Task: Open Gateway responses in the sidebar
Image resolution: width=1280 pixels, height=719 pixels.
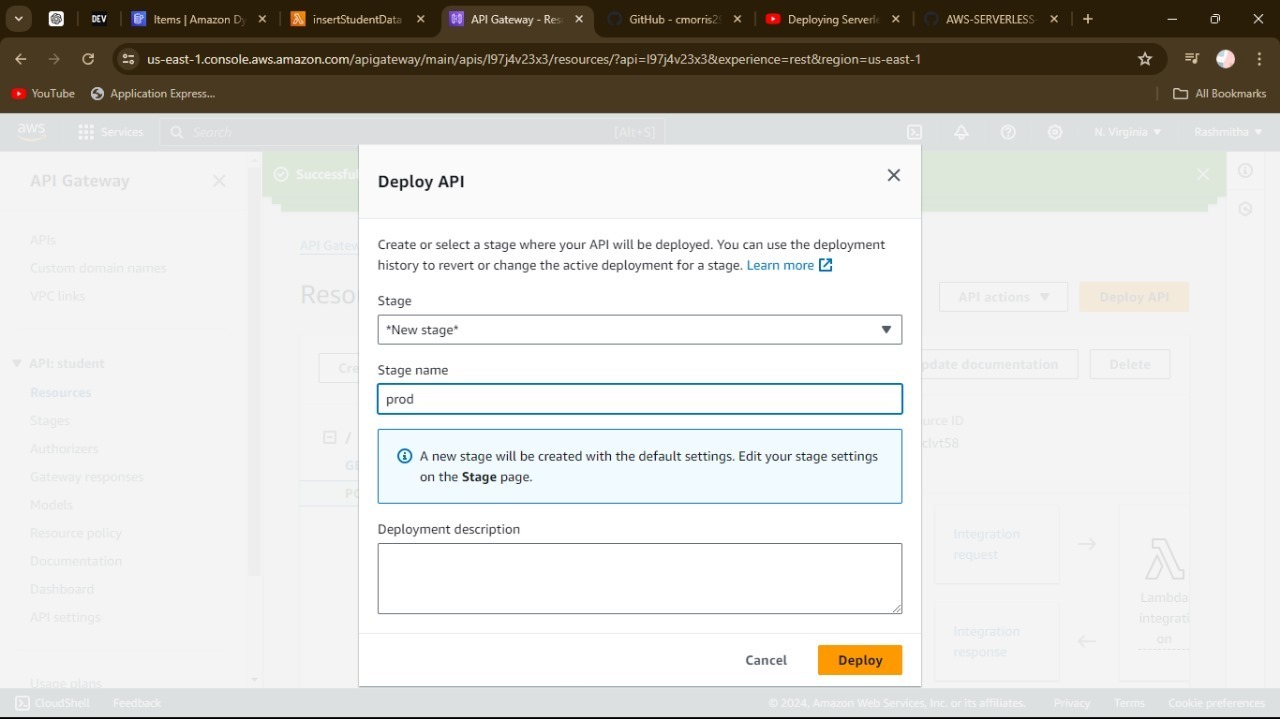Action: (87, 476)
